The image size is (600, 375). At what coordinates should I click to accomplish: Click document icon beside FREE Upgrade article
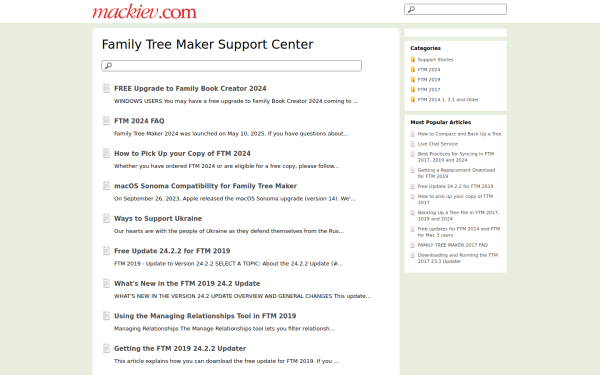pyautogui.click(x=106, y=88)
